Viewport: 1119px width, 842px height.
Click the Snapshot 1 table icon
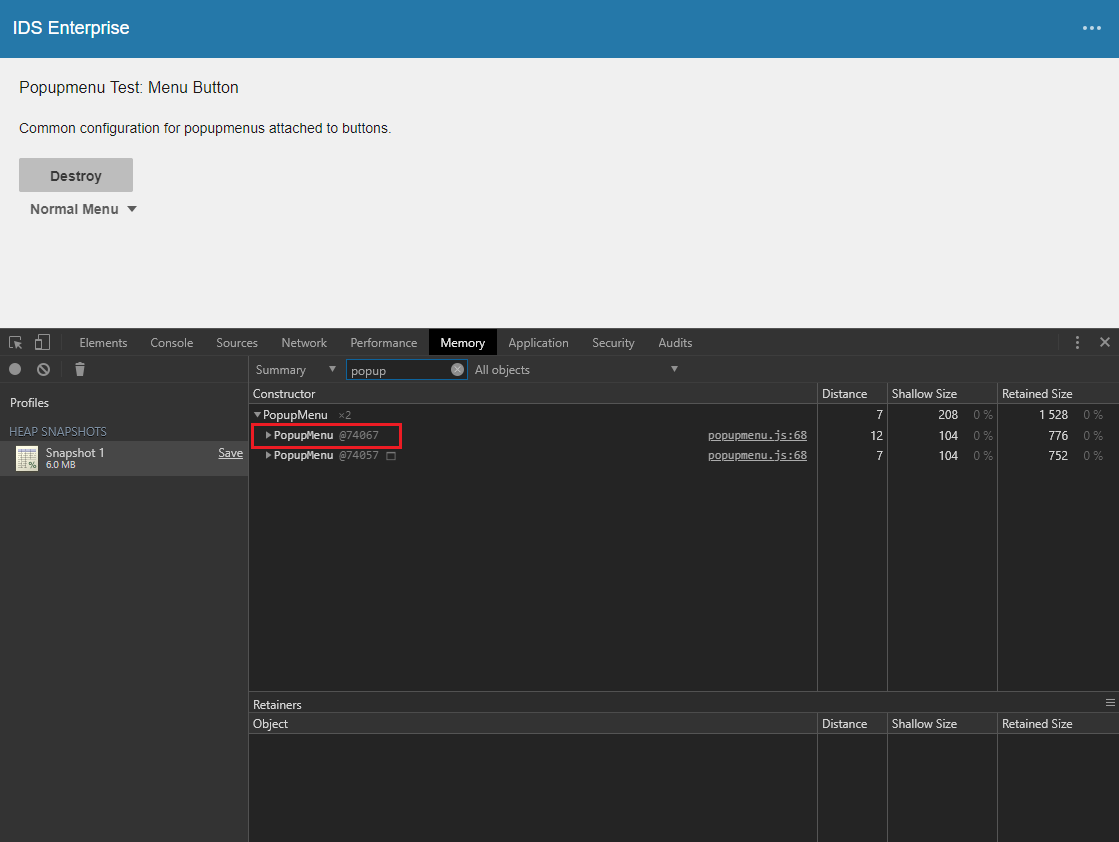(x=27, y=458)
